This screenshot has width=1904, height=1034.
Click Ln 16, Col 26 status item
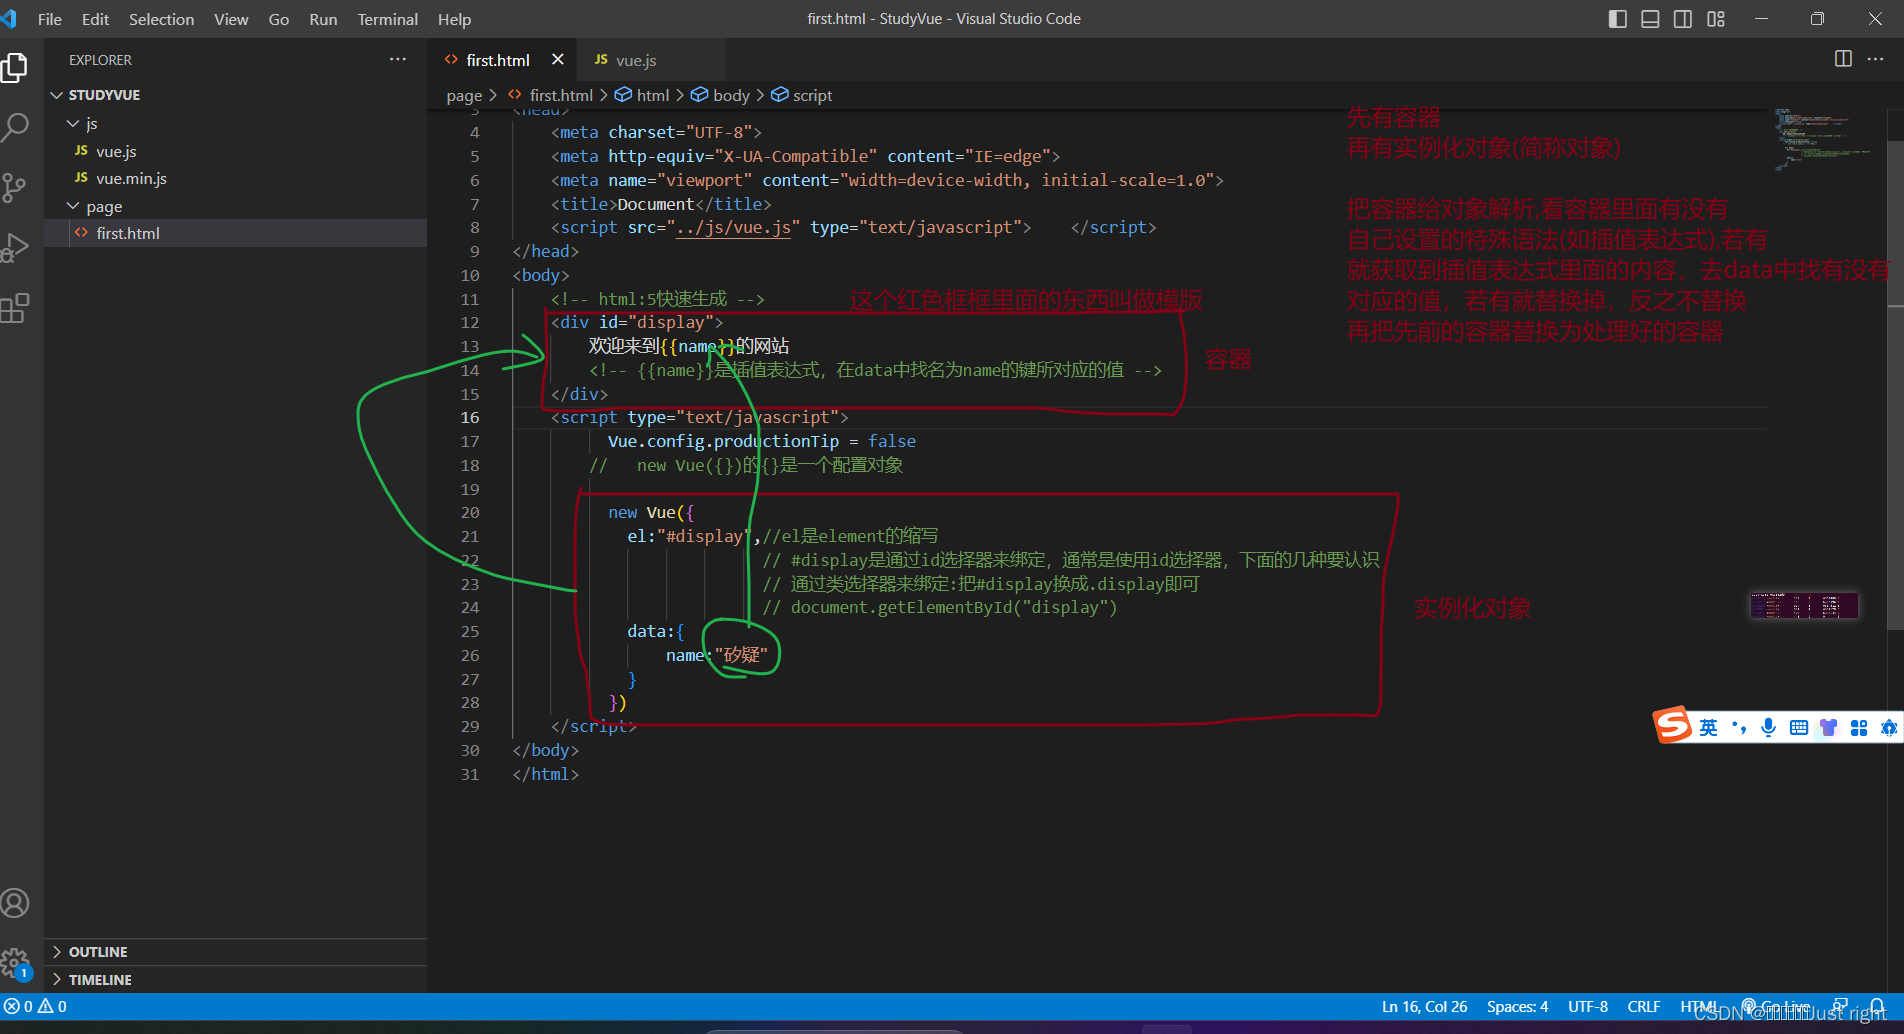pos(1424,1006)
